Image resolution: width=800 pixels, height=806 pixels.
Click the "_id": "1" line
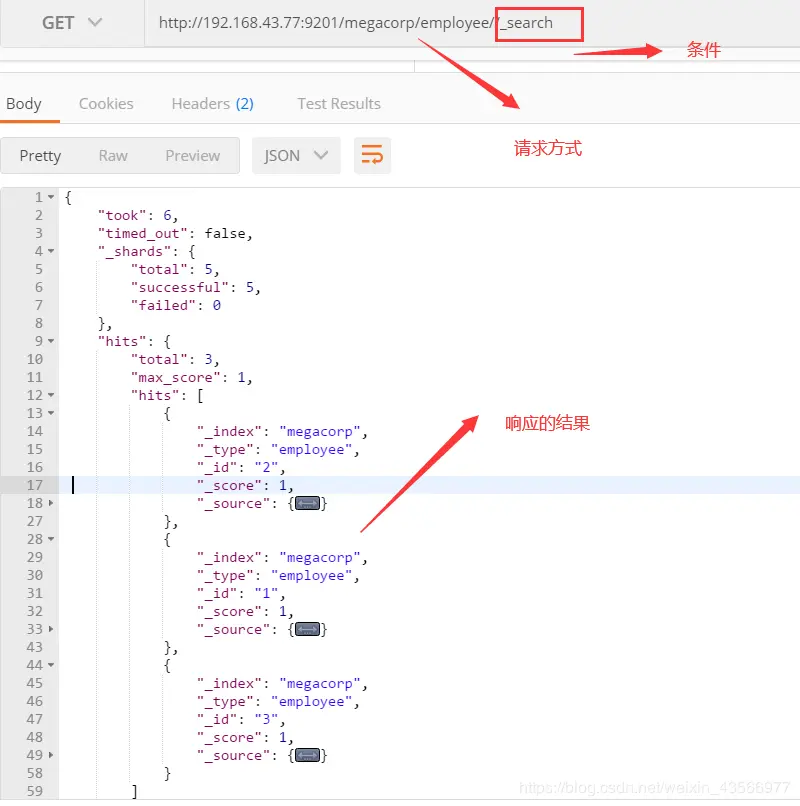(241, 593)
